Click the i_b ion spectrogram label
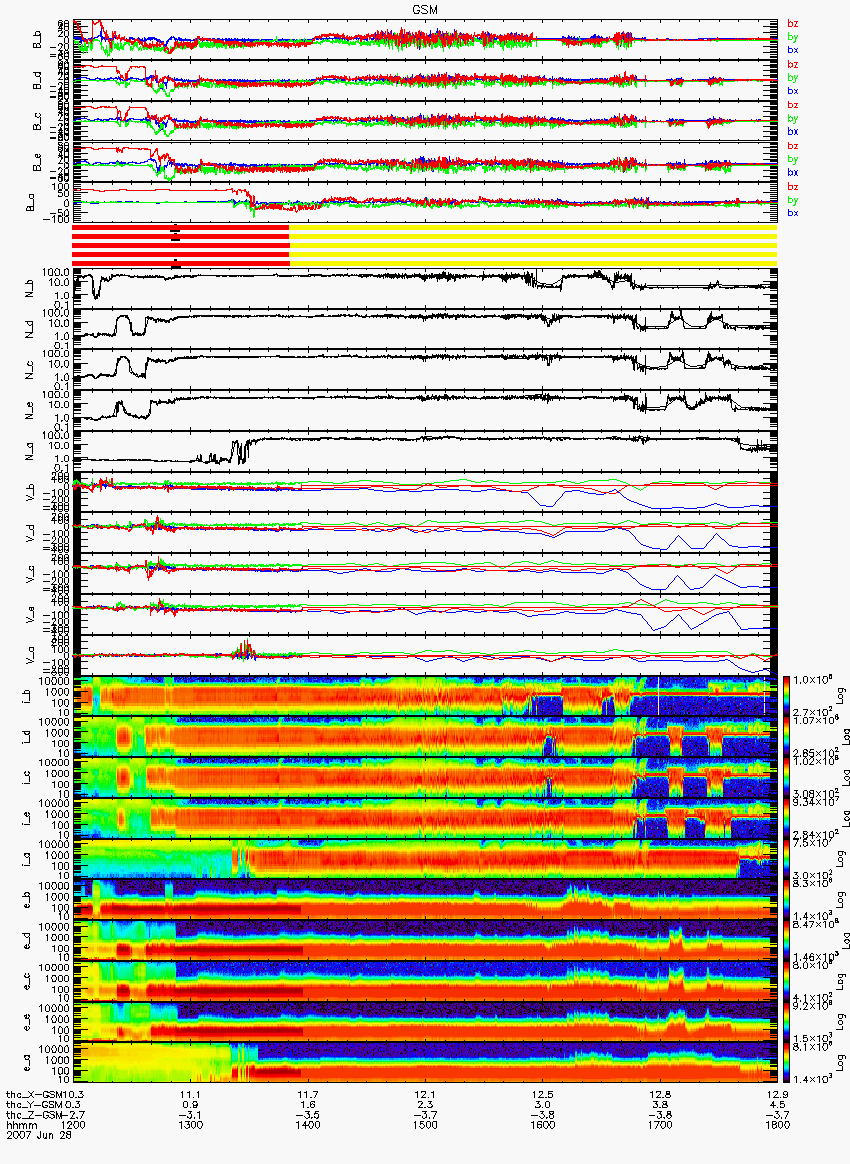 point(27,696)
